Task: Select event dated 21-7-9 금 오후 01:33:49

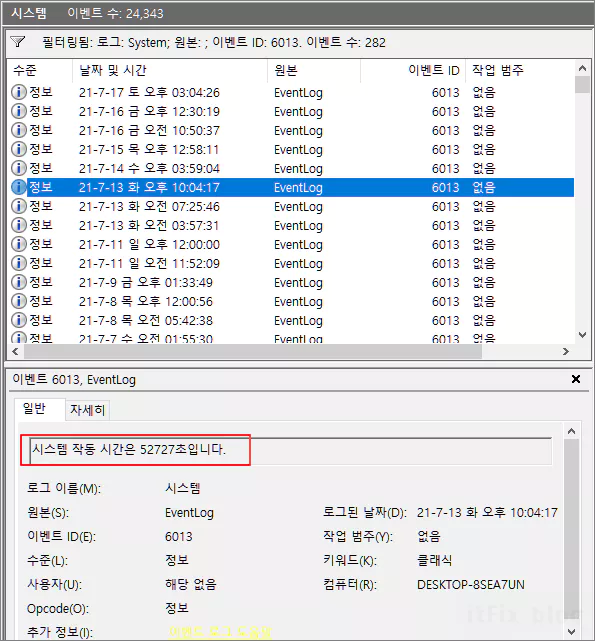Action: click(x=290, y=282)
